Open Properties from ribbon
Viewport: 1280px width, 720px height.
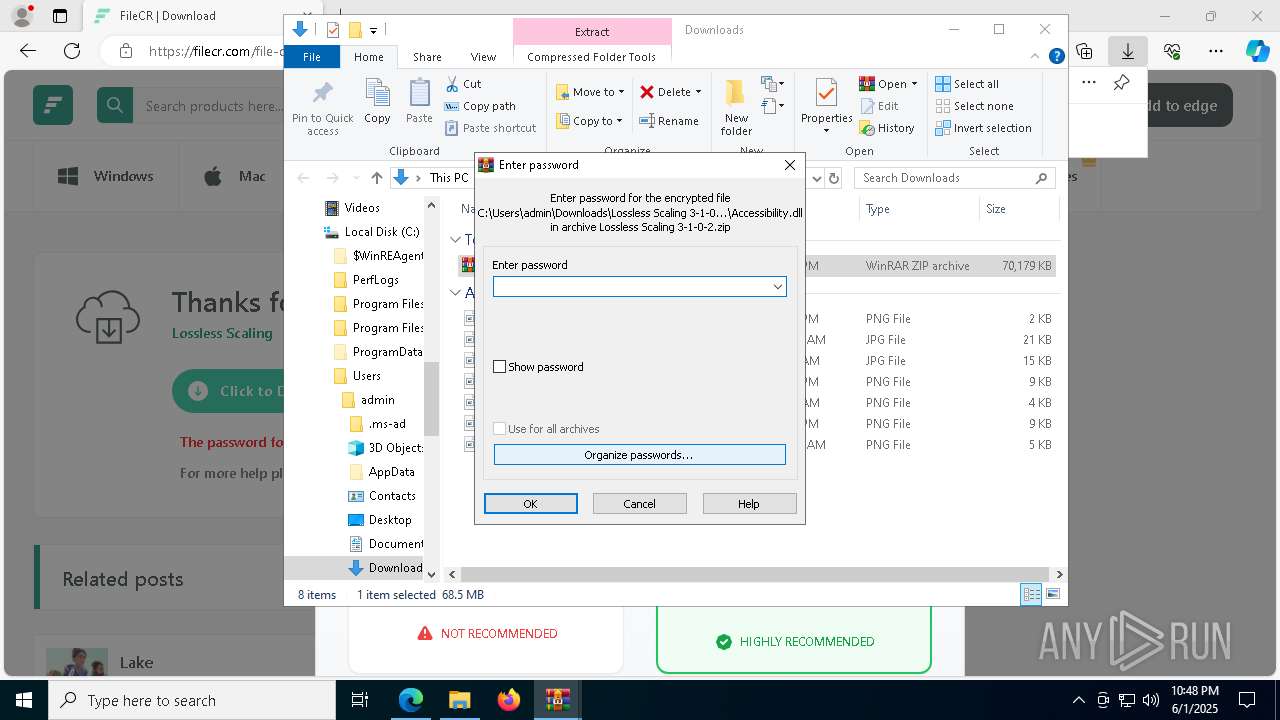[826, 106]
